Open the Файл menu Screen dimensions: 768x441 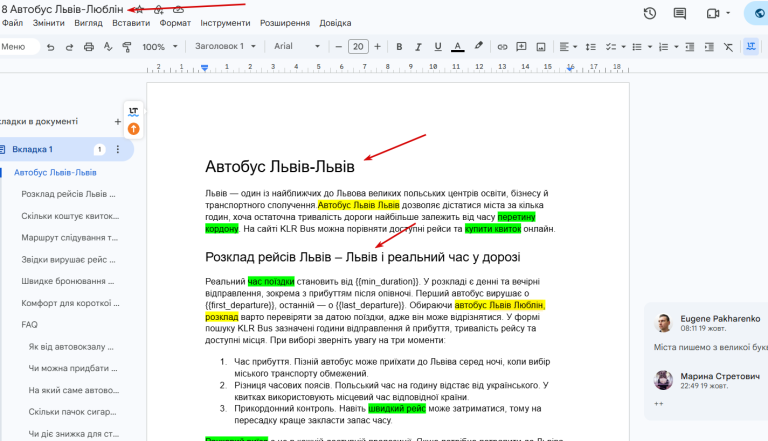pos(12,23)
